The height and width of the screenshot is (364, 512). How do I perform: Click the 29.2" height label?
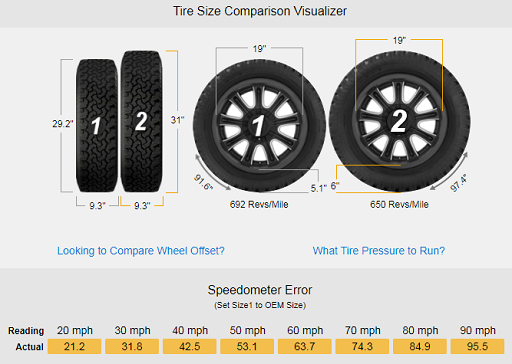pos(62,124)
